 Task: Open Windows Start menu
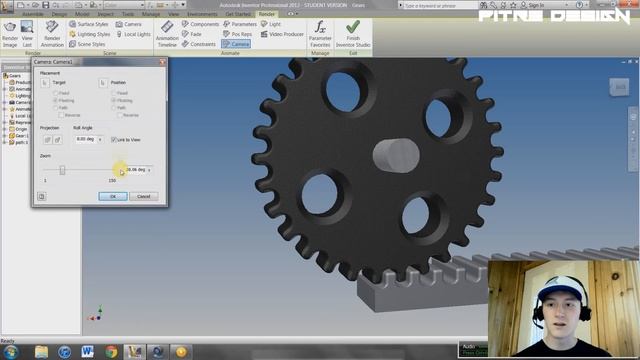tap(11, 351)
